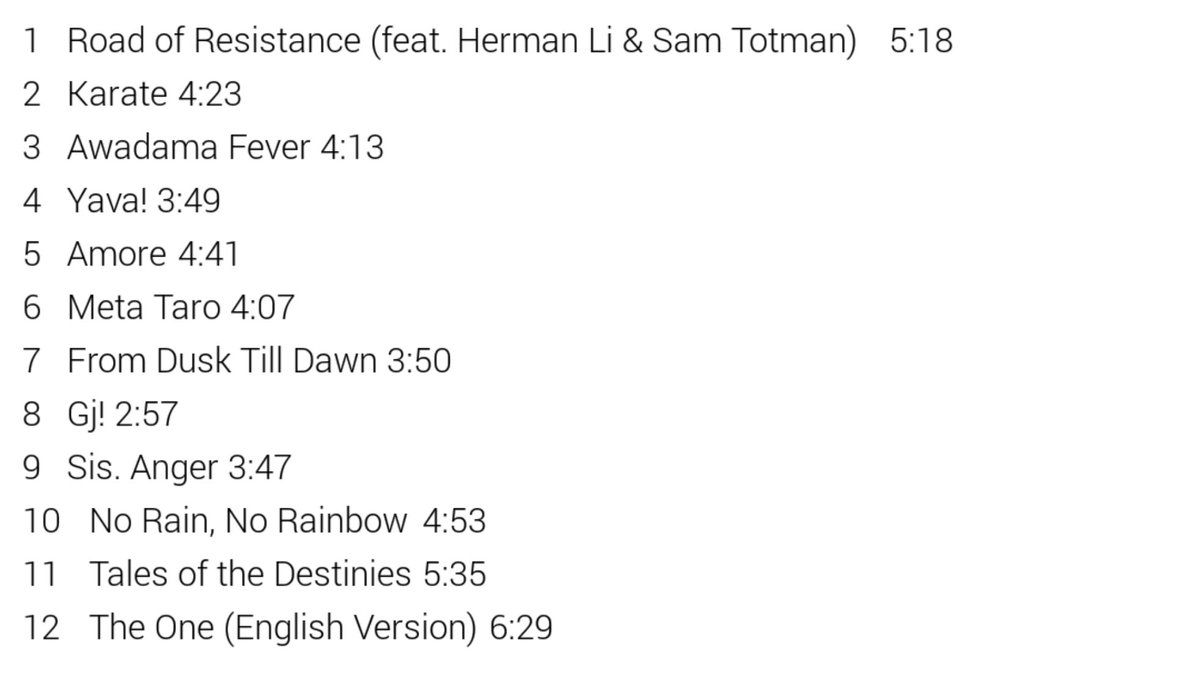Click the track number 10
The height and width of the screenshot is (677, 1200).
point(42,521)
